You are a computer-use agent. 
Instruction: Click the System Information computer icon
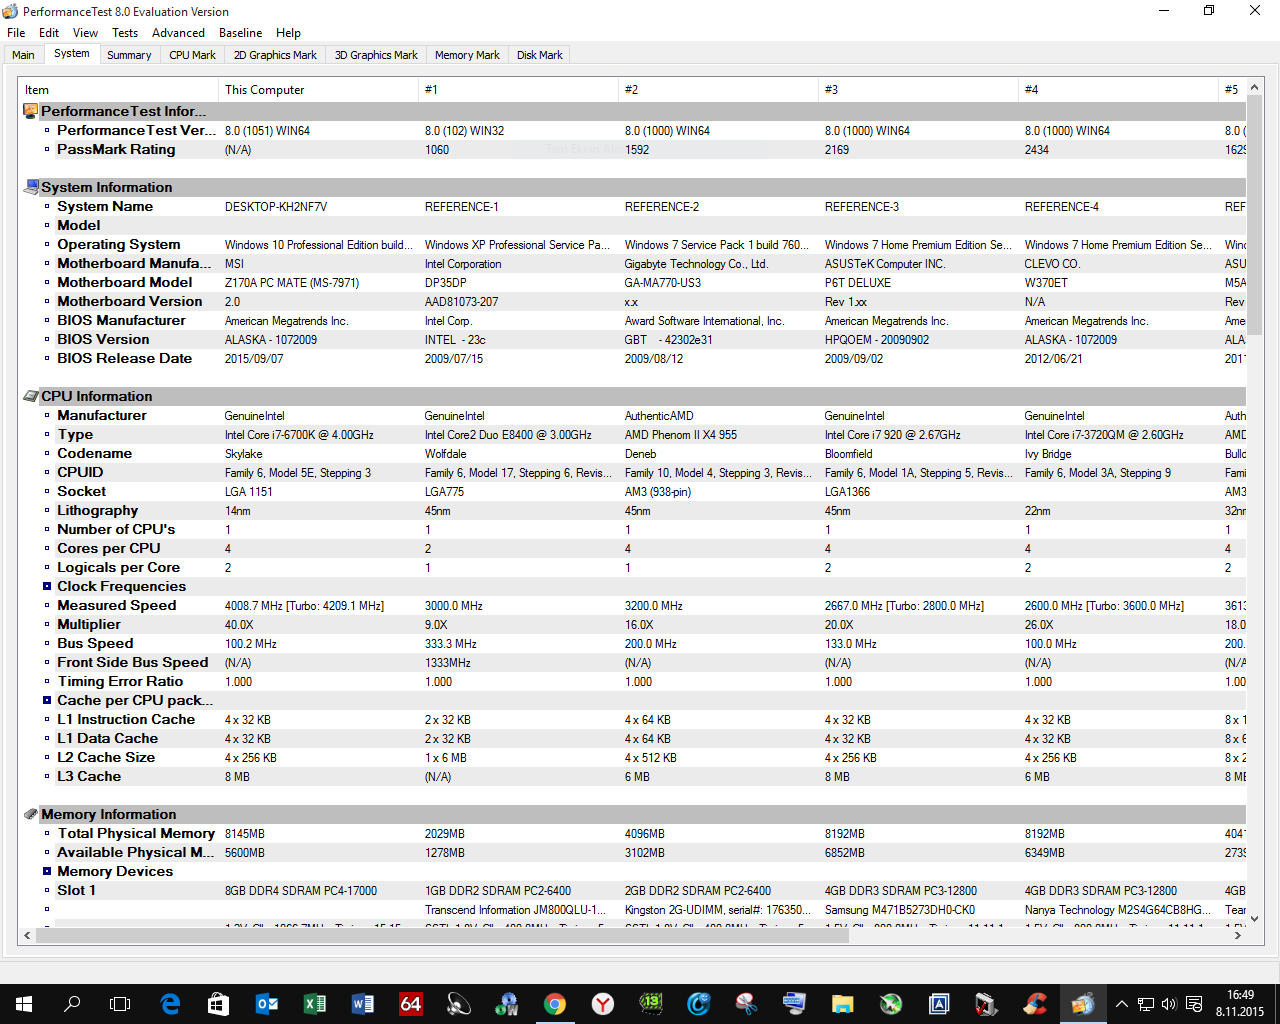click(31, 187)
